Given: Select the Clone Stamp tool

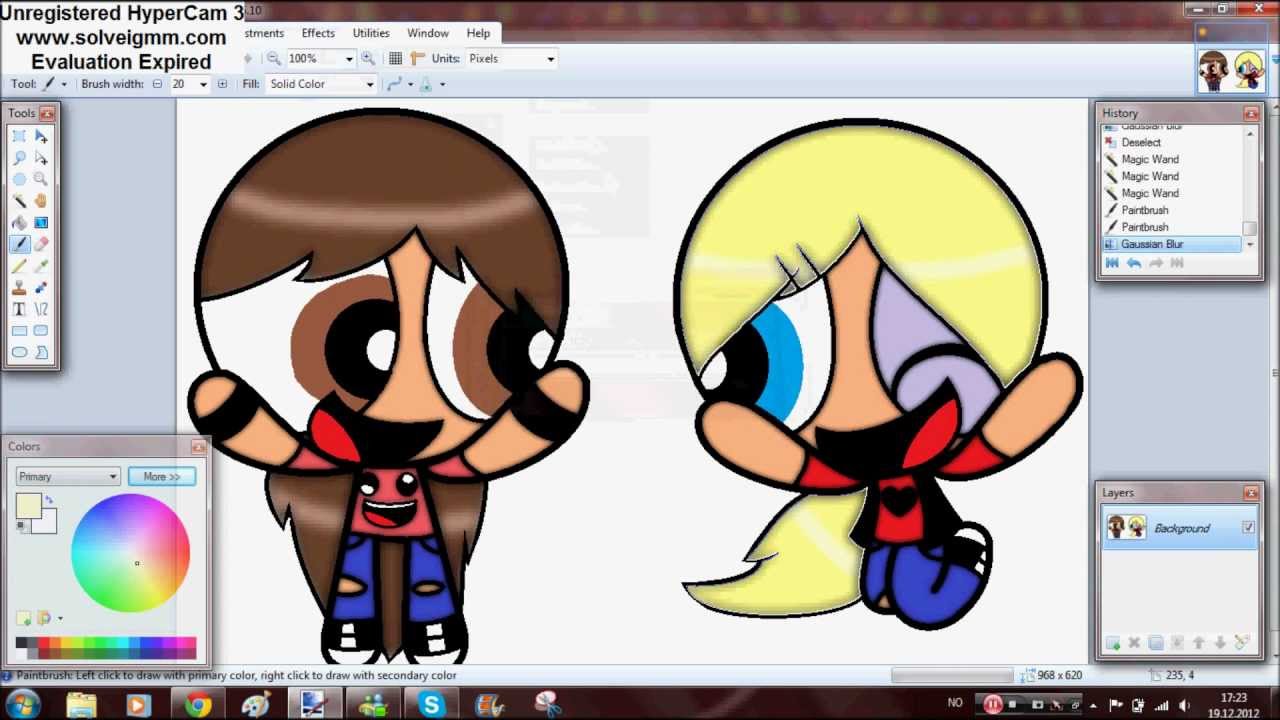Looking at the screenshot, I should coord(19,287).
